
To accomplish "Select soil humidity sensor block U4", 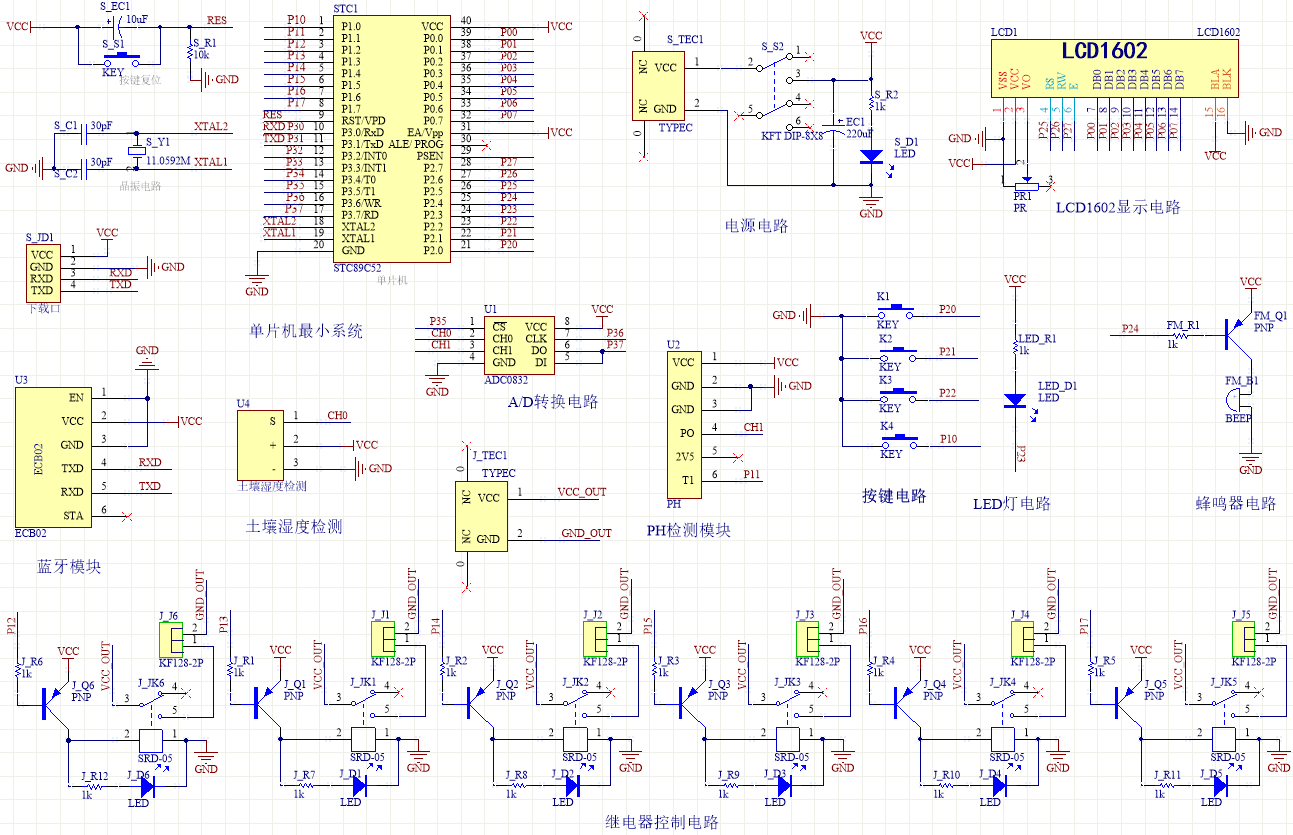I will point(259,444).
